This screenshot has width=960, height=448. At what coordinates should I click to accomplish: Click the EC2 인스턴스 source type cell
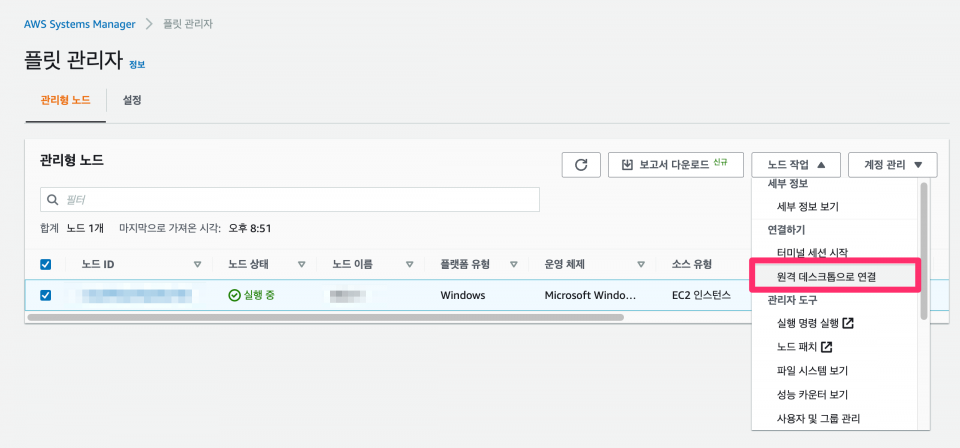(701, 296)
